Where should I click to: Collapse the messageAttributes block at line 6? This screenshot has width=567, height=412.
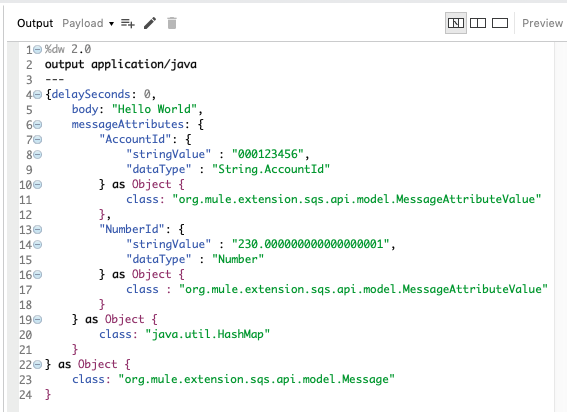coord(38,125)
